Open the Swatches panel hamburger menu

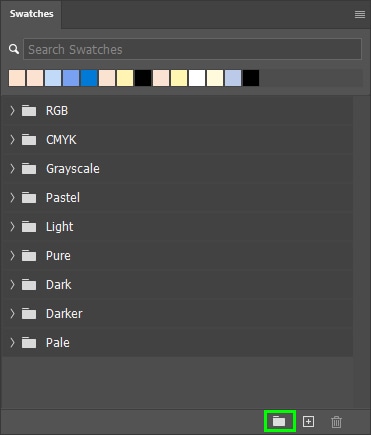360,15
